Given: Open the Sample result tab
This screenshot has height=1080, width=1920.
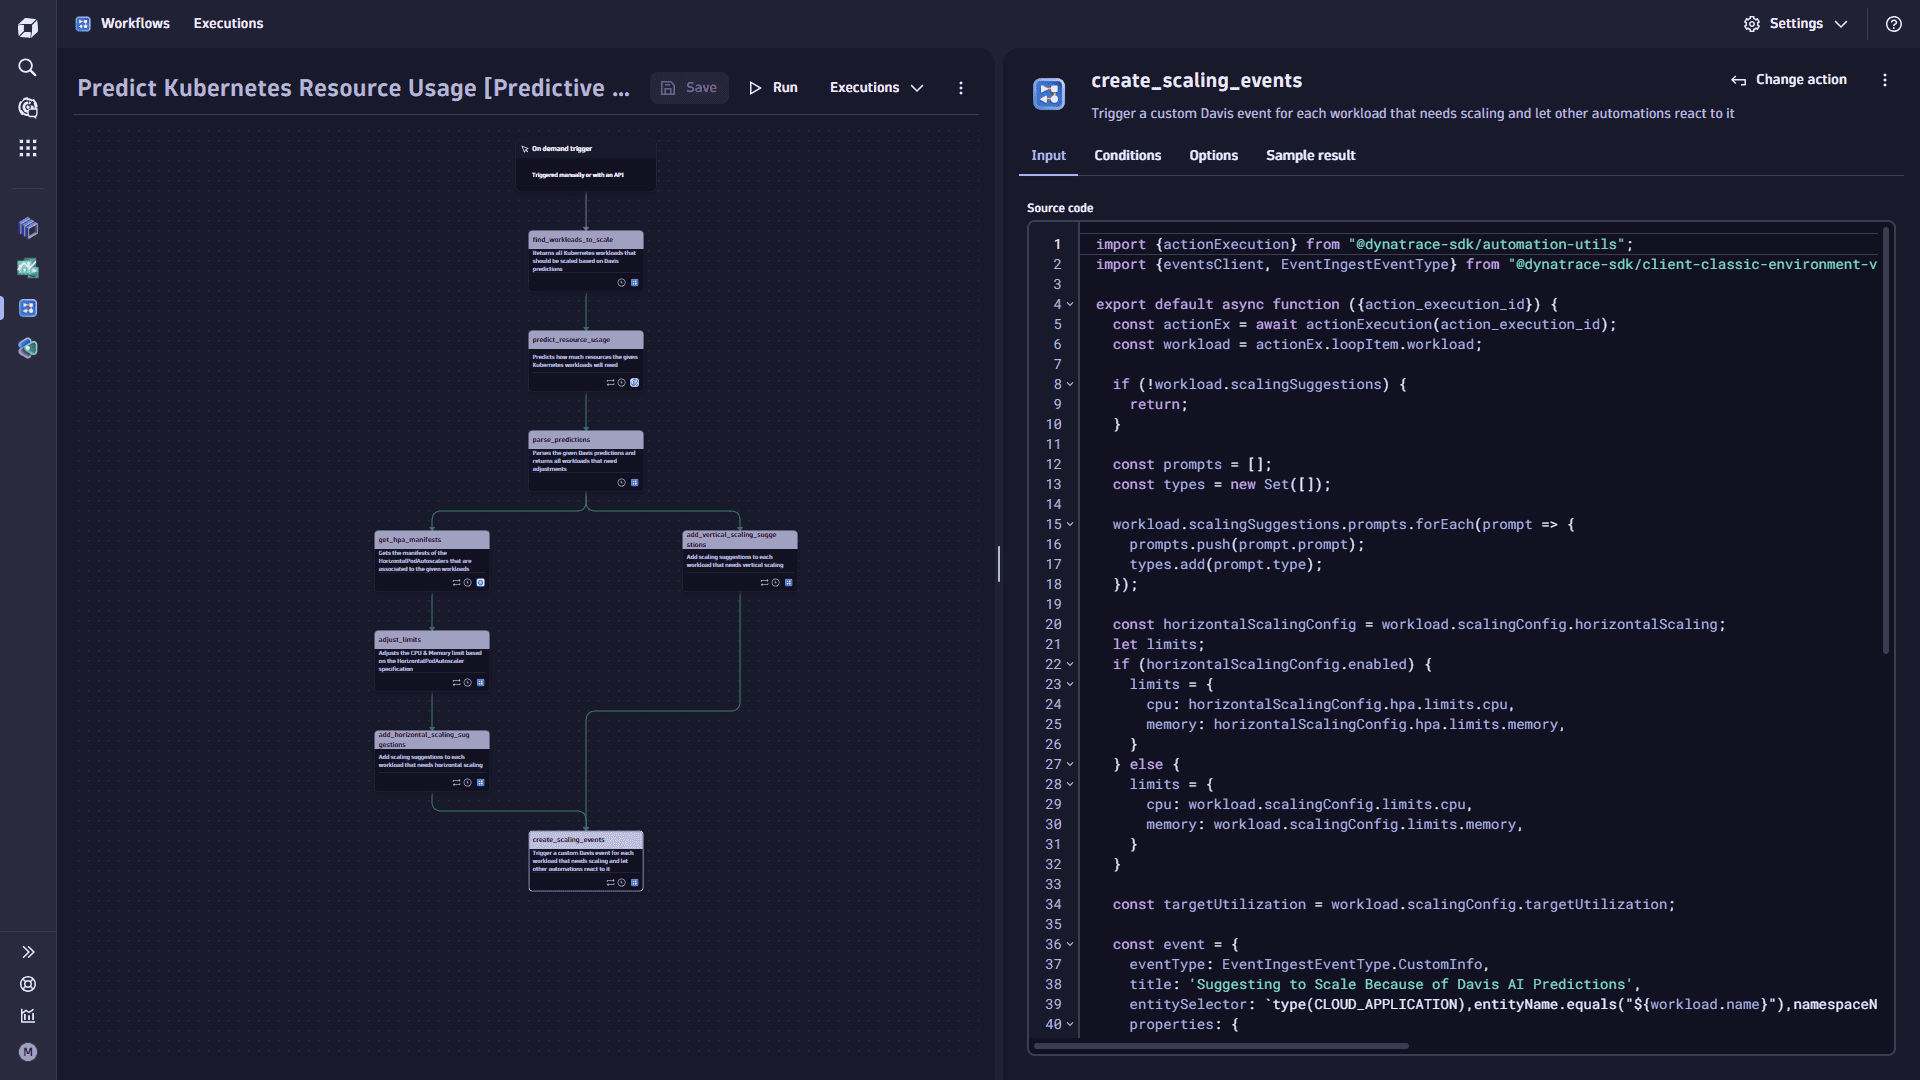Looking at the screenshot, I should [x=1310, y=156].
